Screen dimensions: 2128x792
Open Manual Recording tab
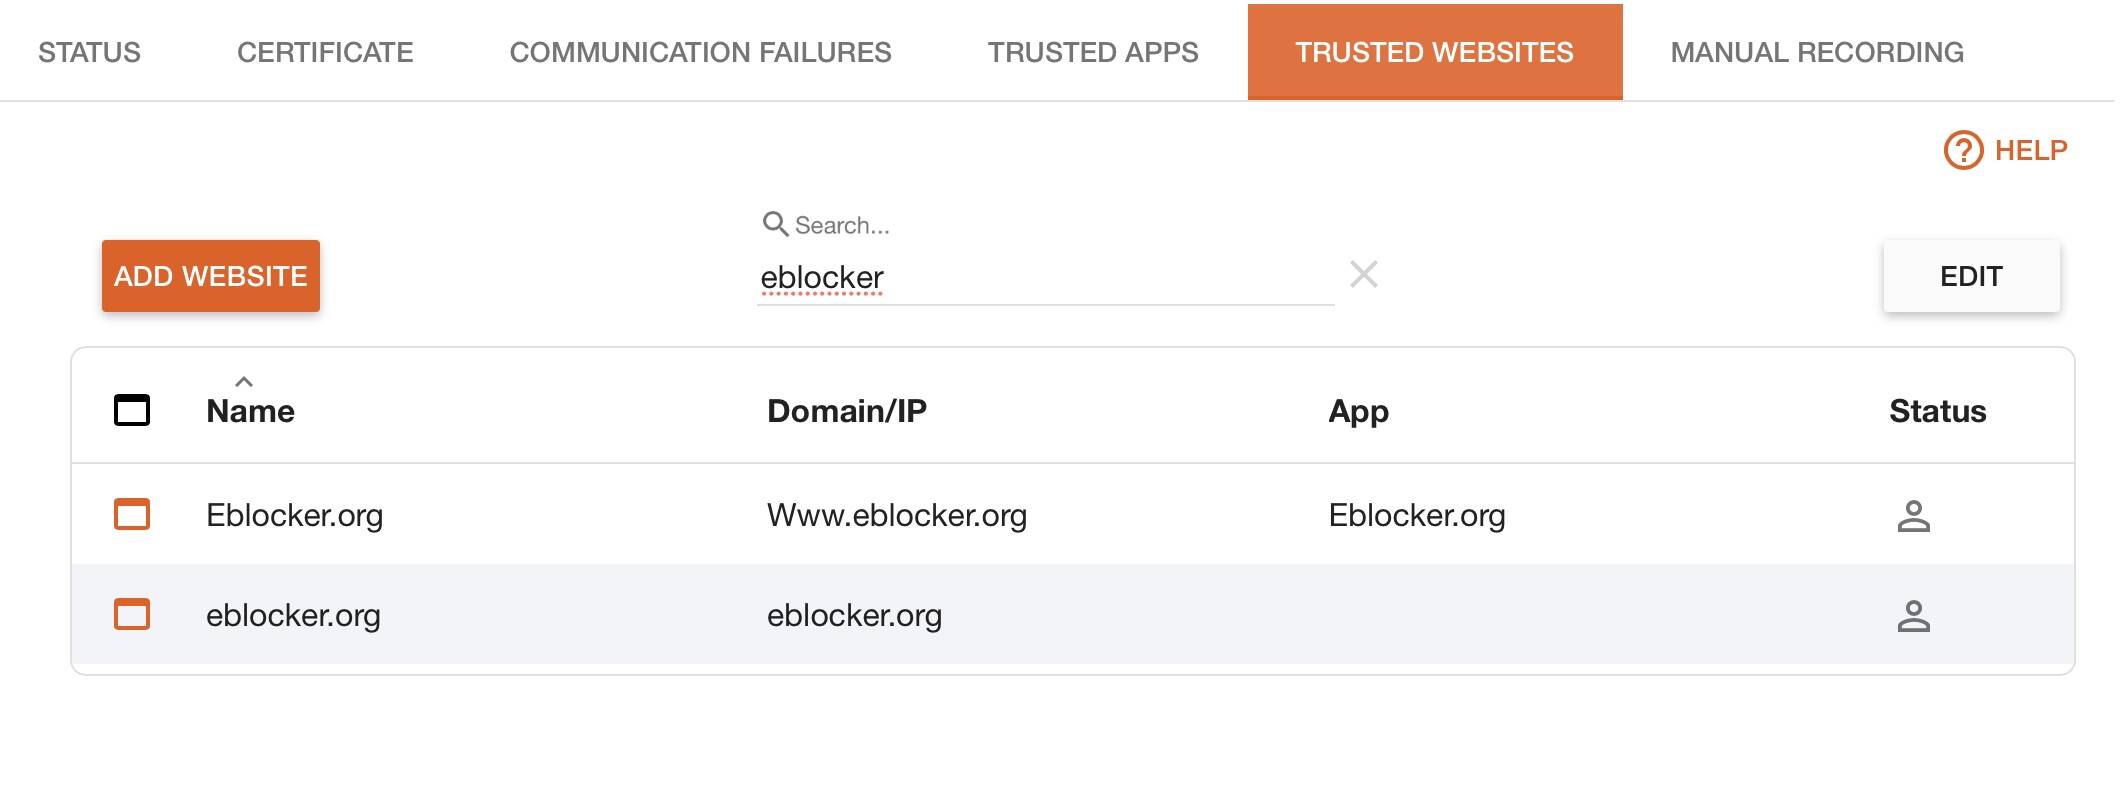[1817, 52]
